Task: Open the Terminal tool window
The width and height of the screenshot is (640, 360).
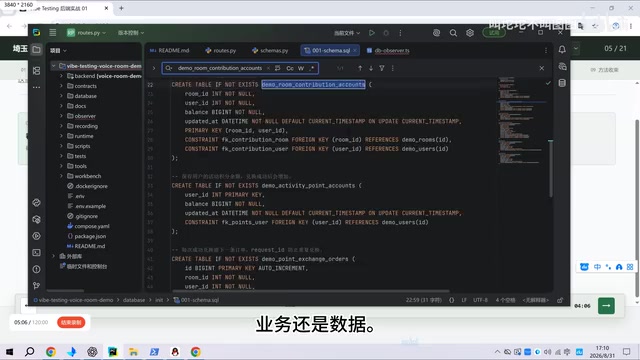Action: [36, 253]
